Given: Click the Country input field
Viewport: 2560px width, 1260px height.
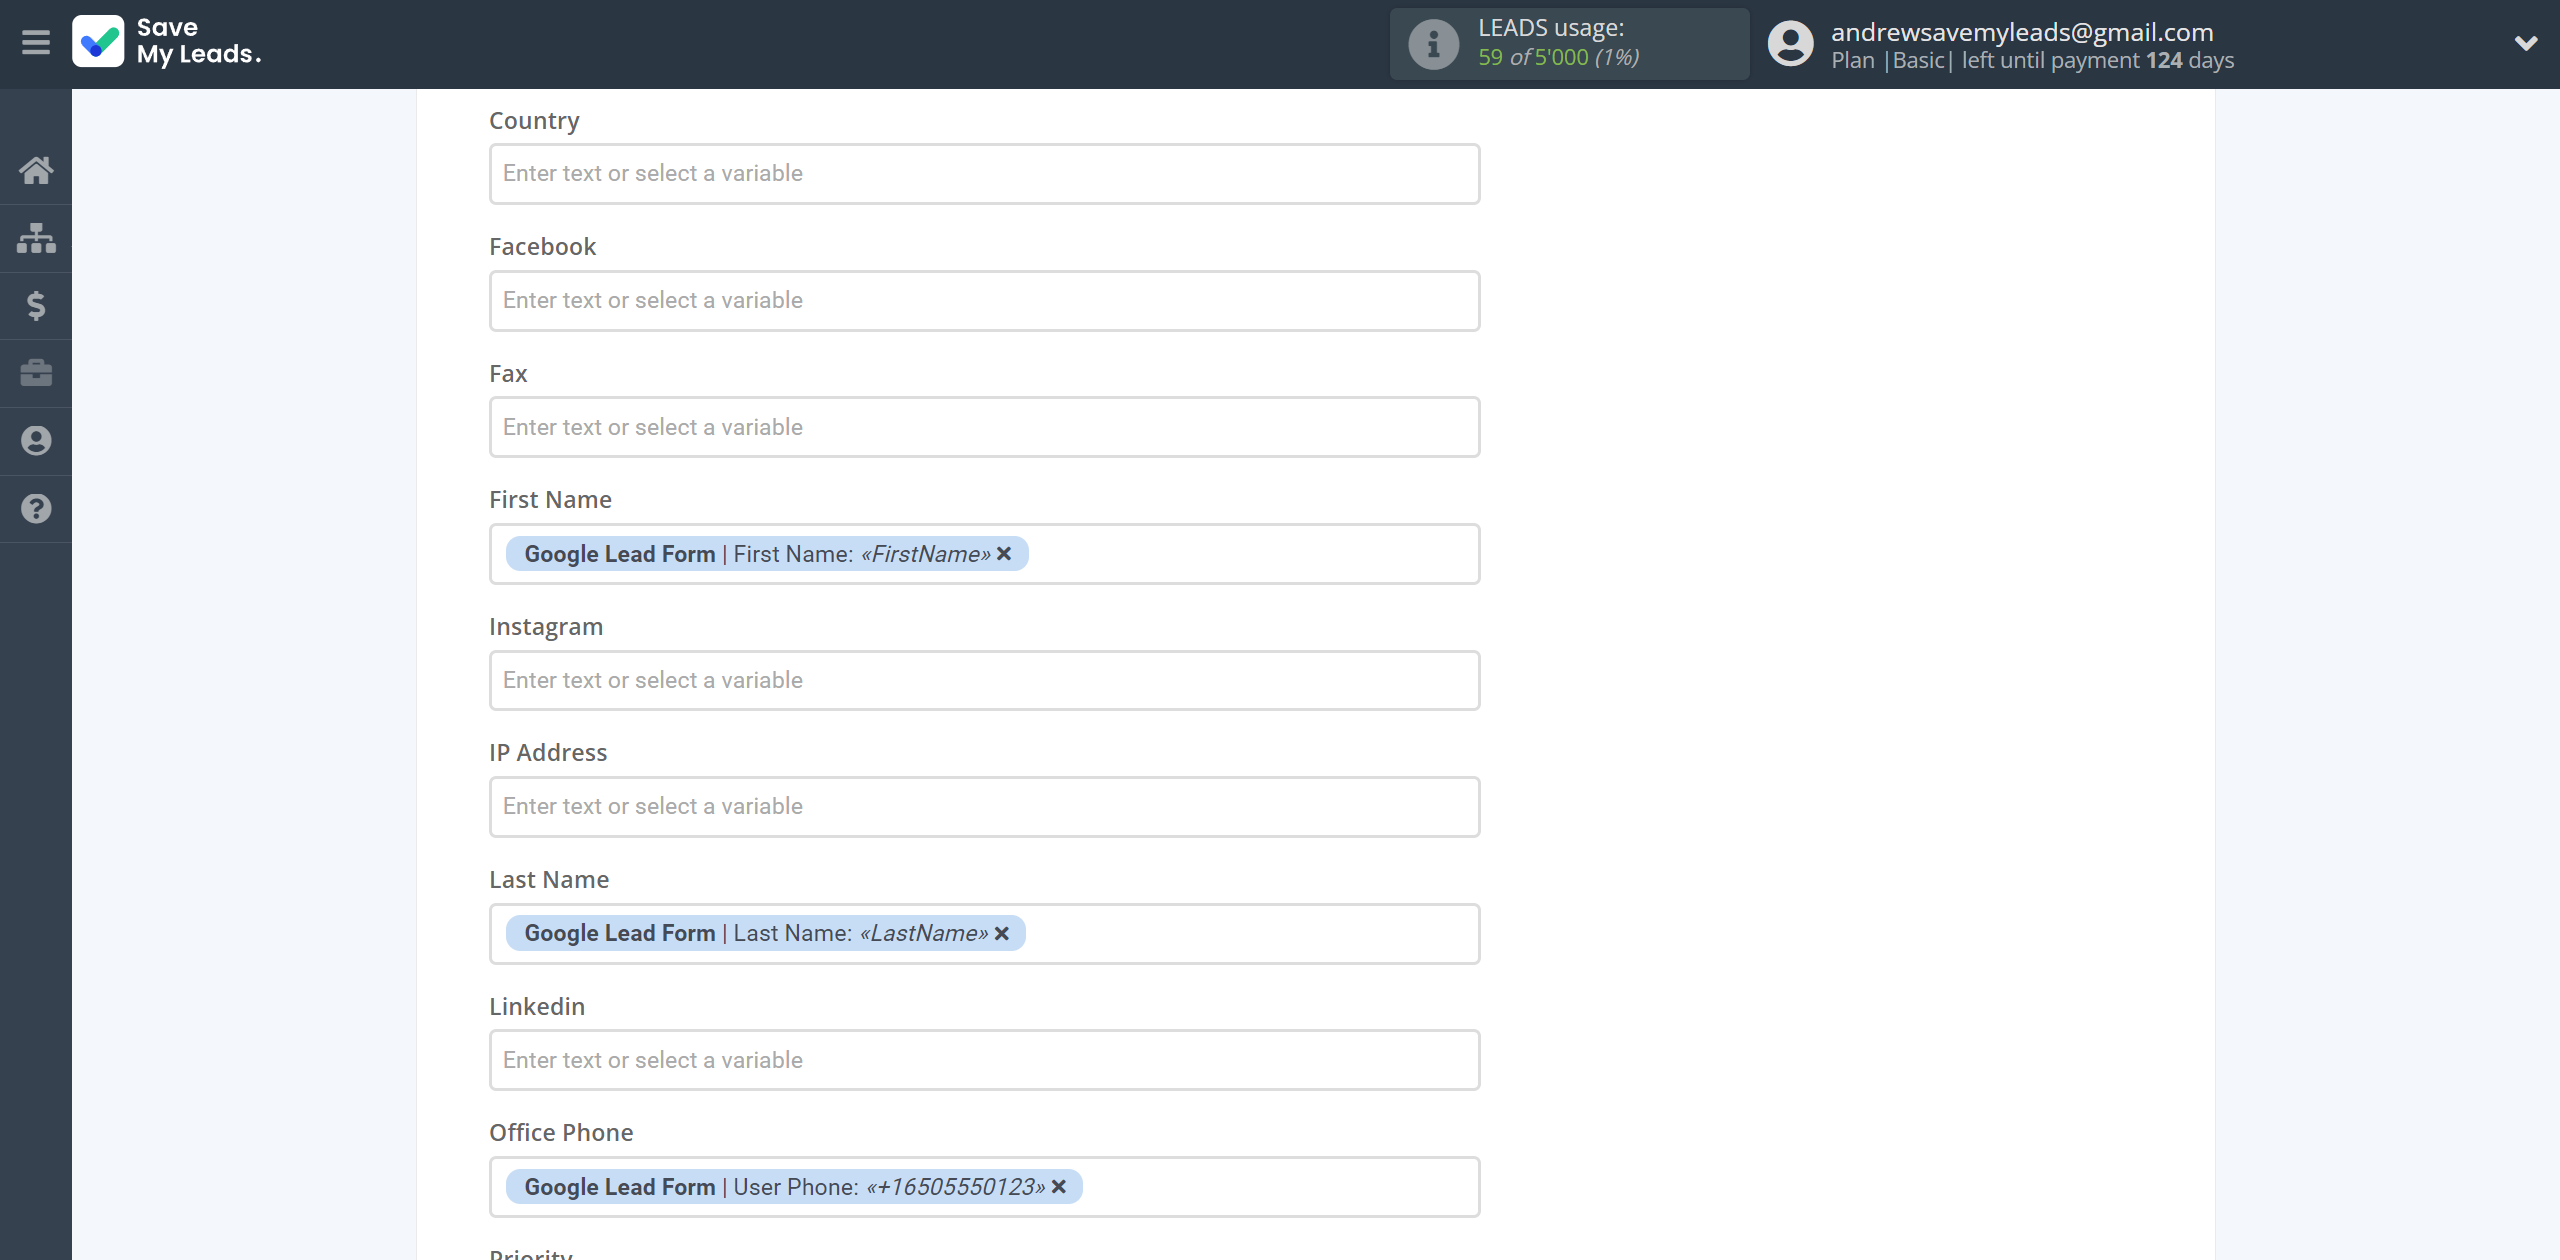Looking at the screenshot, I should [984, 174].
